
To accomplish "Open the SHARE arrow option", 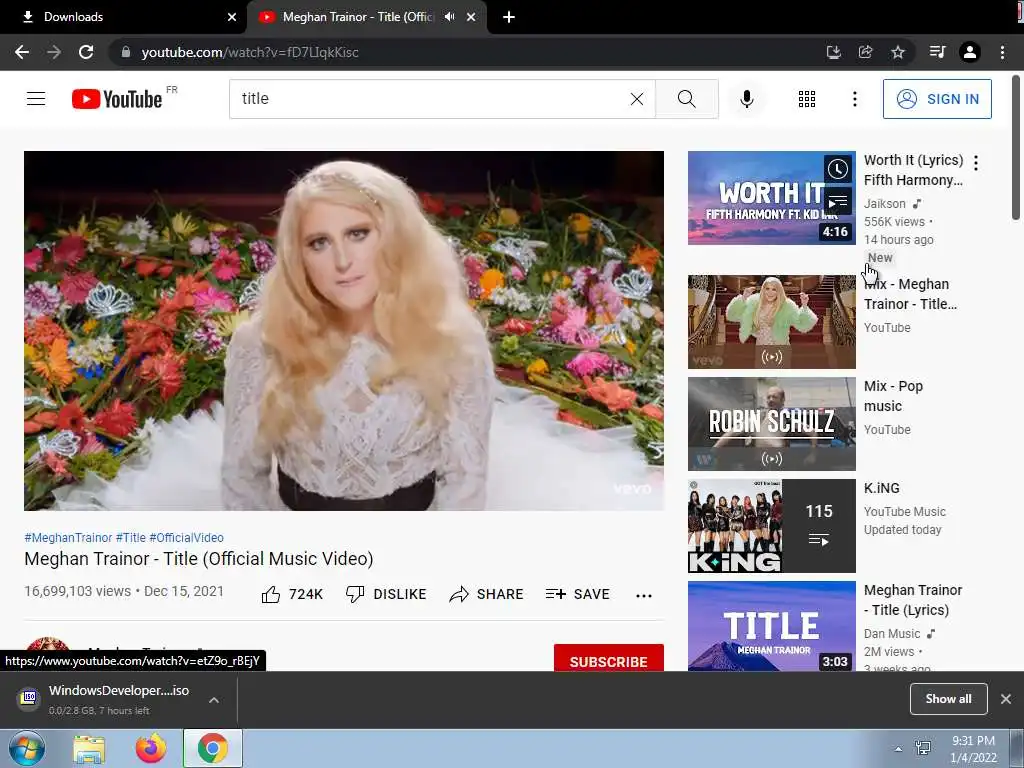I will [487, 594].
